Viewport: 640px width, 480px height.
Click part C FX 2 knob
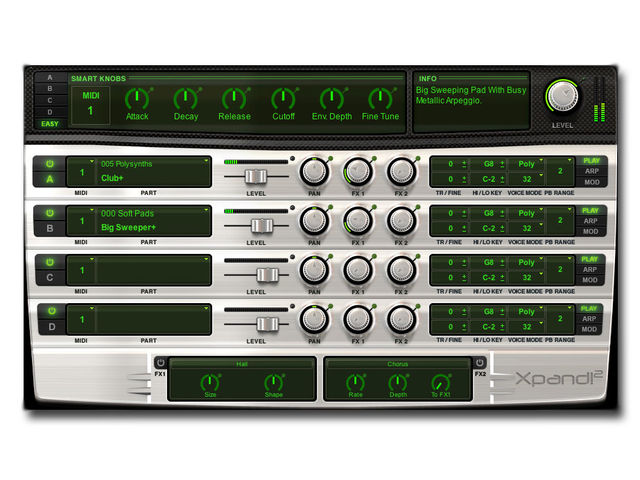[402, 270]
